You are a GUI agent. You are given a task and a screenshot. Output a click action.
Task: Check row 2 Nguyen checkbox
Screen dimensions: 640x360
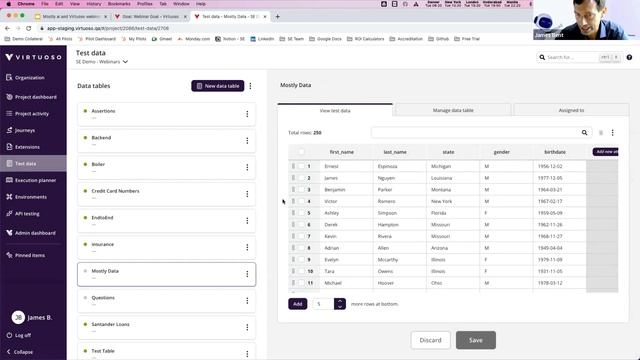tap(301, 178)
